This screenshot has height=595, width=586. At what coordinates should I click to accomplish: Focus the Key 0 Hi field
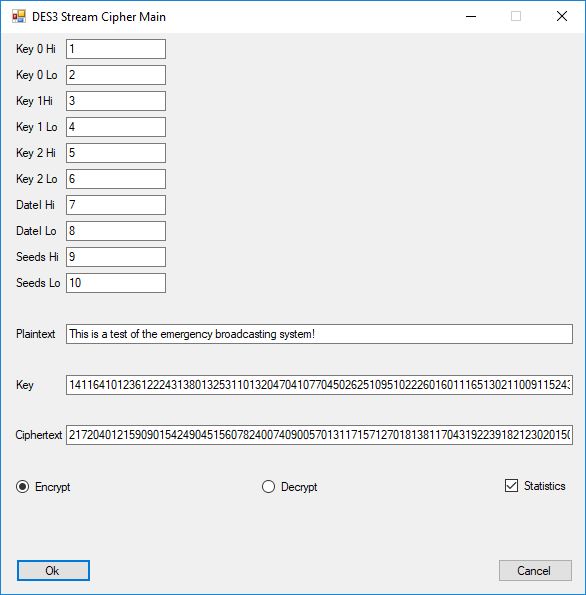point(116,49)
